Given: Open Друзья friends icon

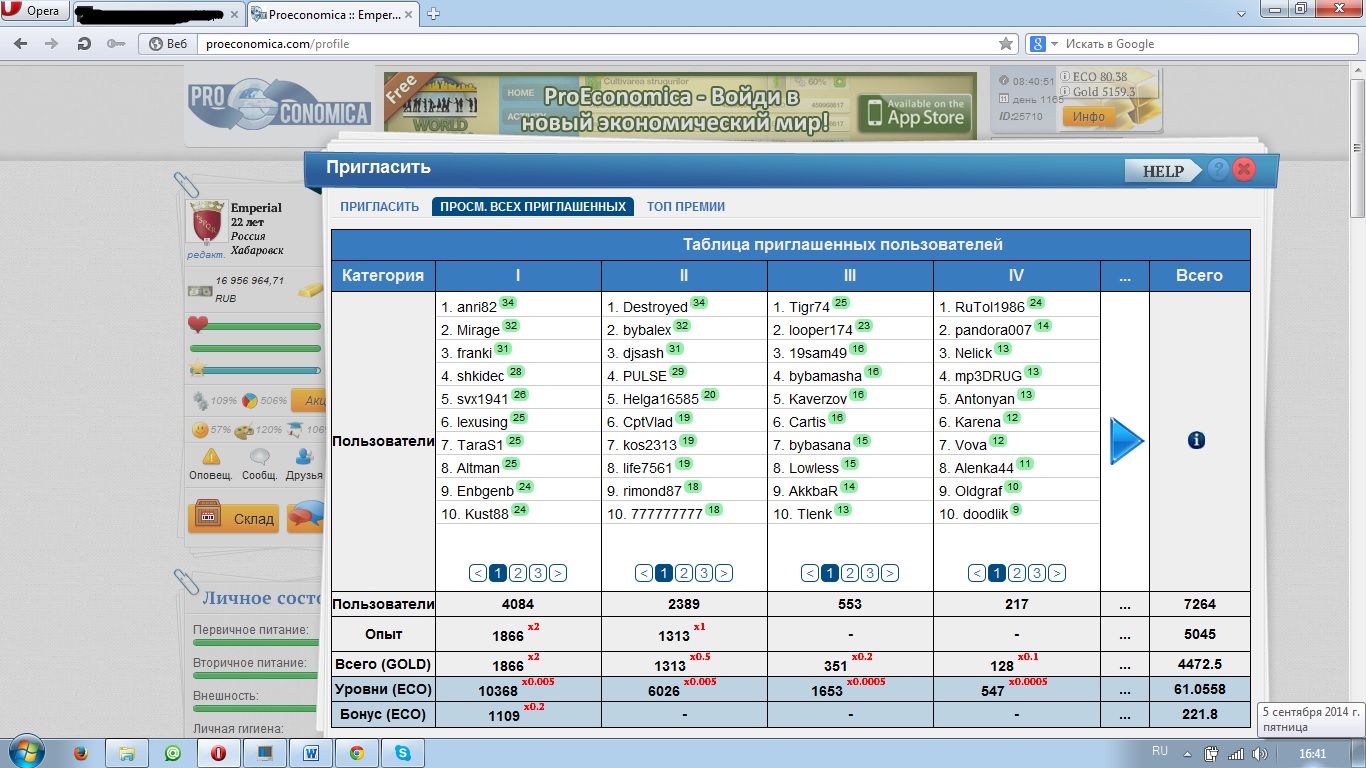Looking at the screenshot, I should click(x=303, y=457).
